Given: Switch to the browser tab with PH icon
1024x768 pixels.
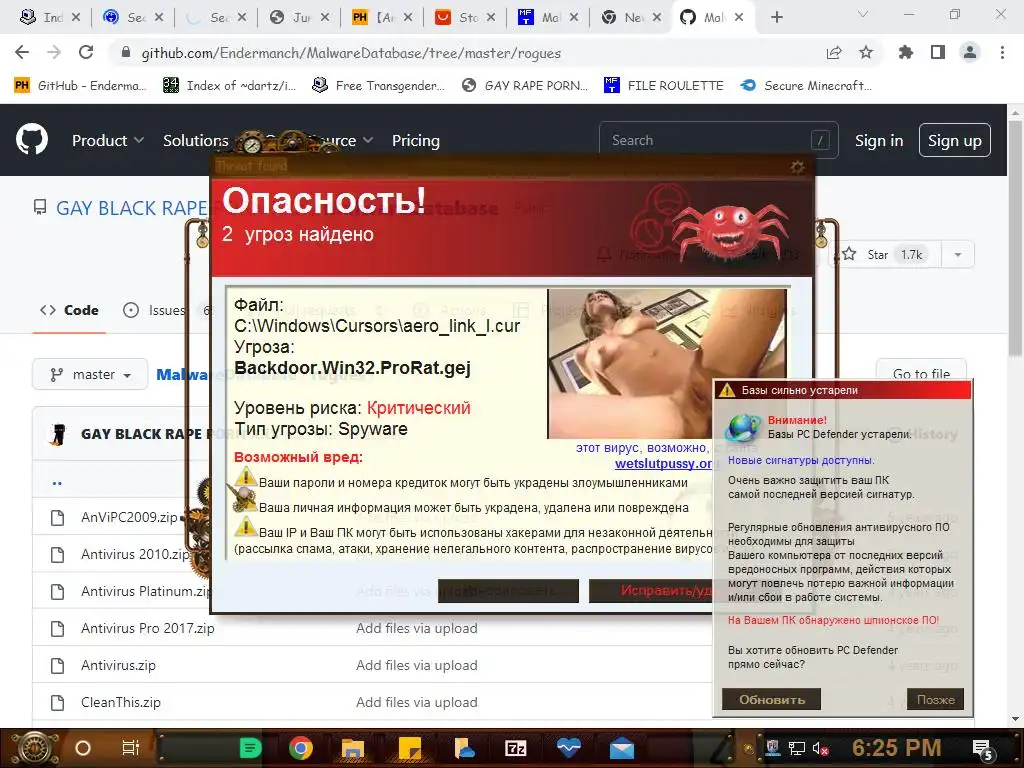Looking at the screenshot, I should [382, 18].
